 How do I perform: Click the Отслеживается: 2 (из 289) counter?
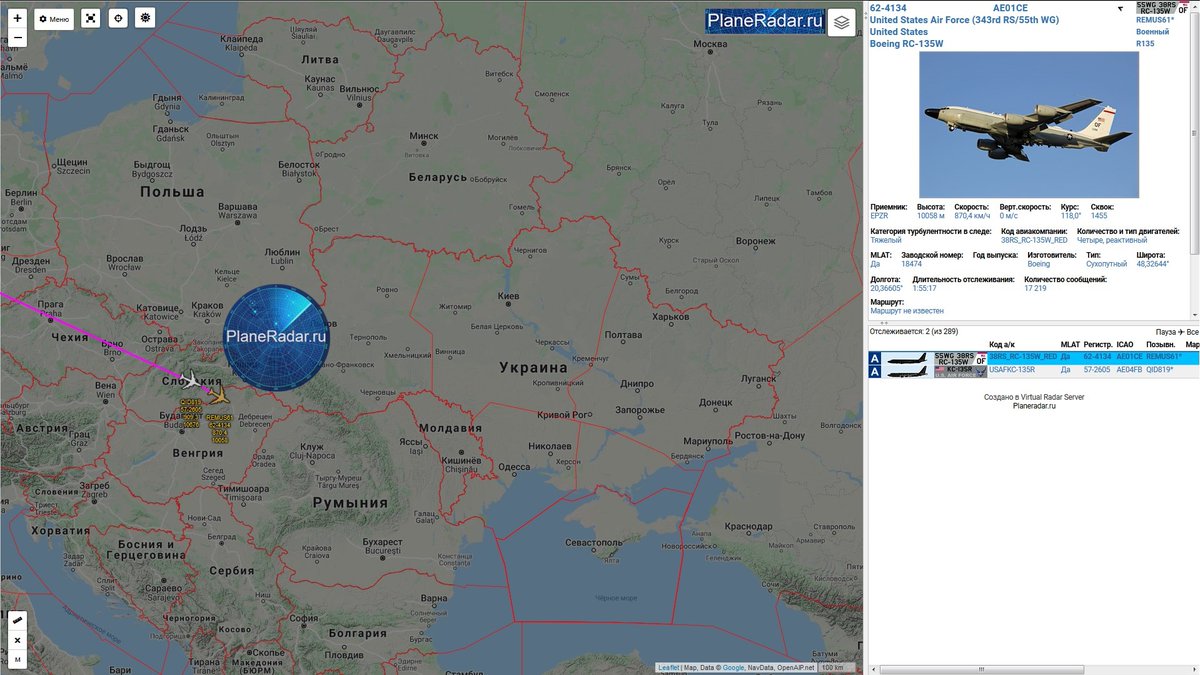(x=913, y=331)
